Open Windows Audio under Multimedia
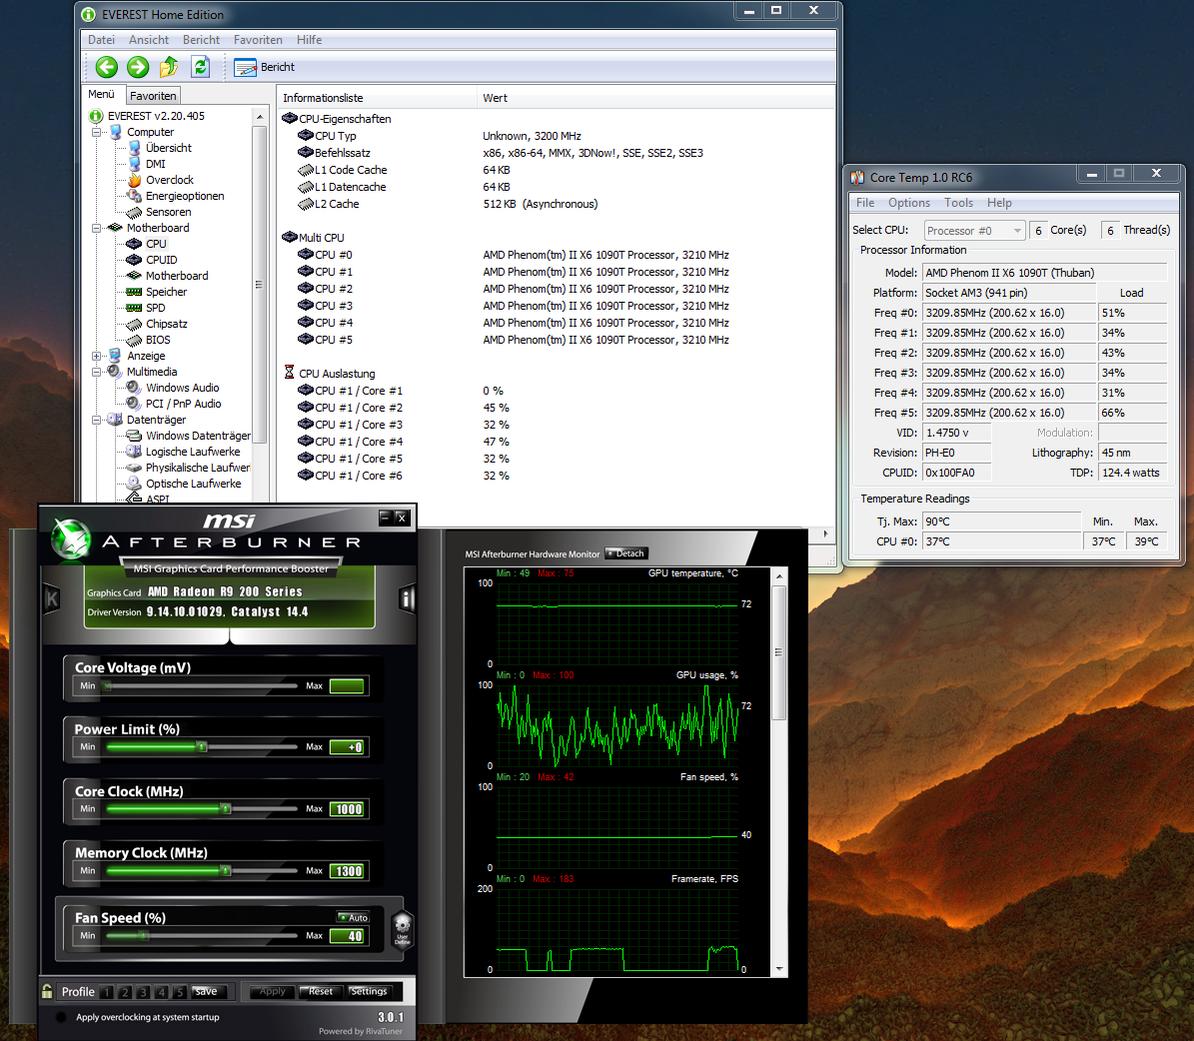This screenshot has height=1041, width=1194. (x=182, y=388)
